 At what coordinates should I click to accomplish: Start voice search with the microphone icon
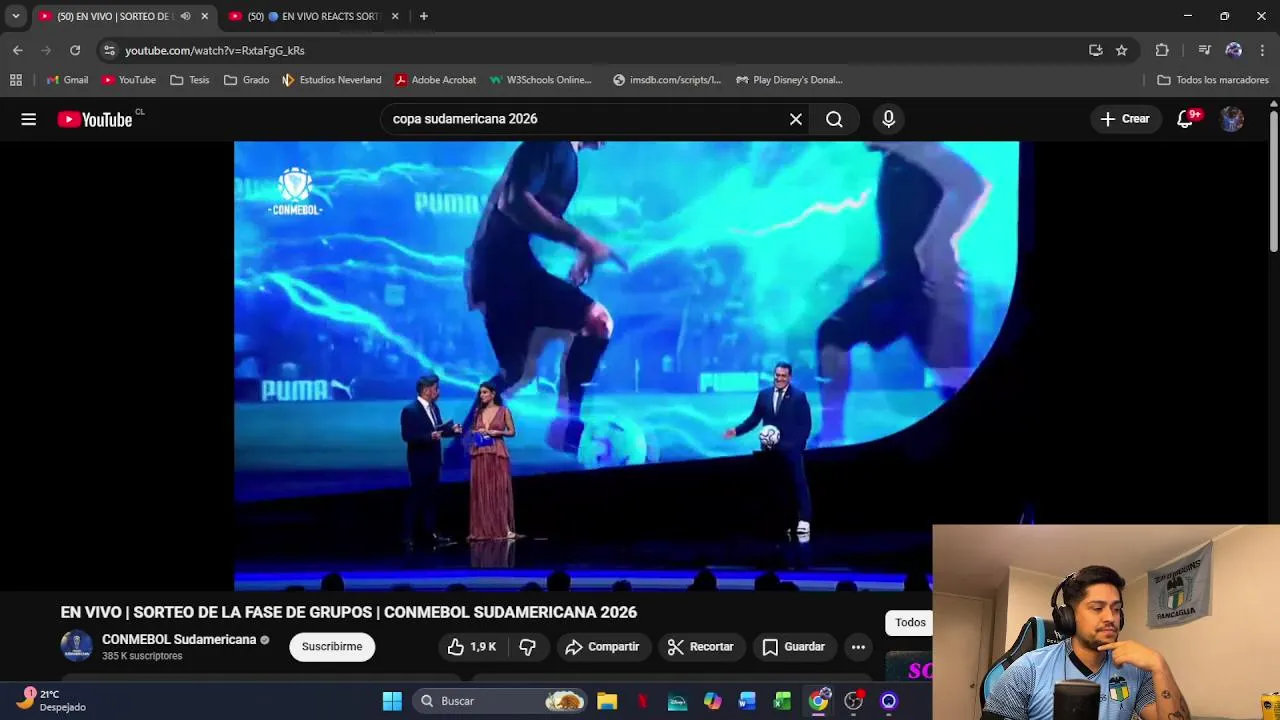tap(888, 119)
